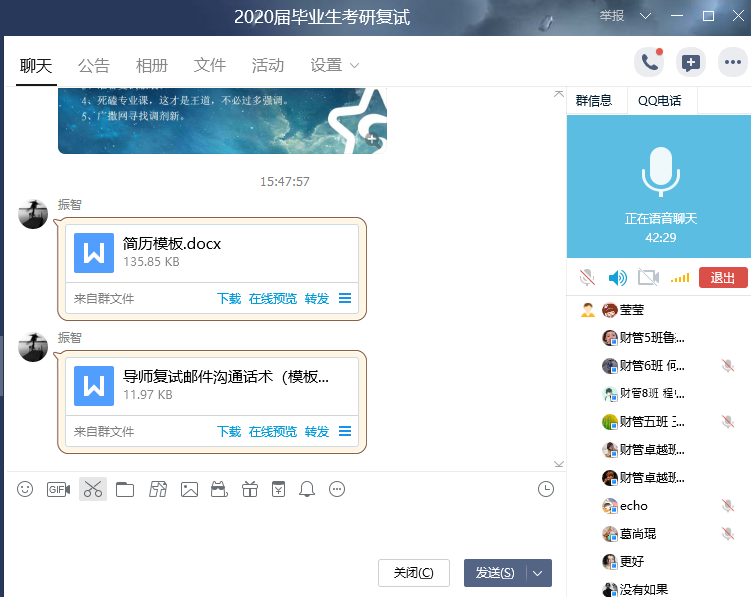
Task: Click the send file folder icon
Action: (x=125, y=489)
